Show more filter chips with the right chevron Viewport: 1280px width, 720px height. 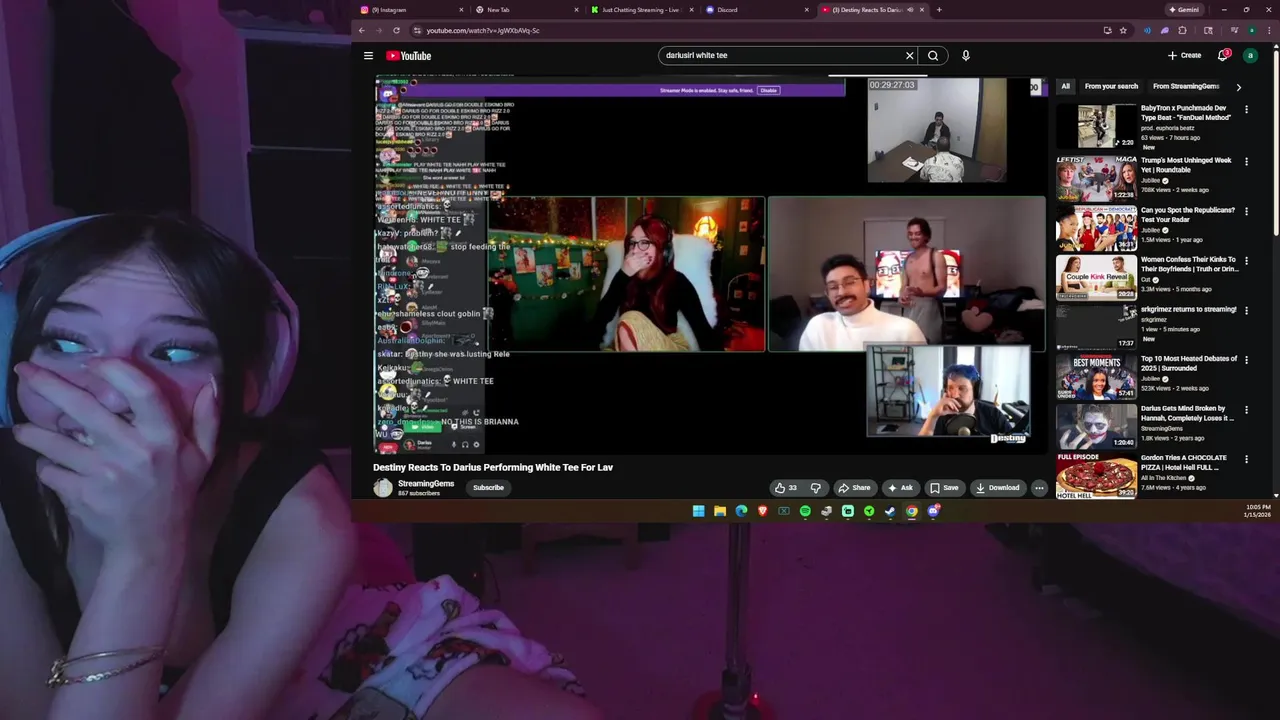[1238, 87]
